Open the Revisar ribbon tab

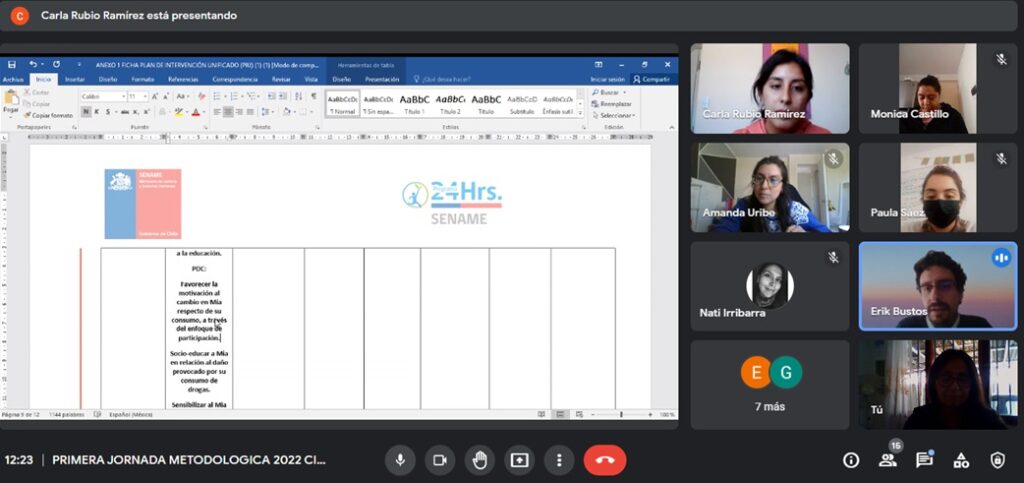(282, 79)
